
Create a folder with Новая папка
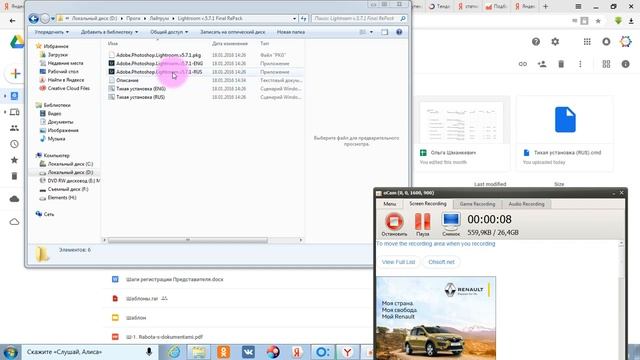click(x=291, y=32)
